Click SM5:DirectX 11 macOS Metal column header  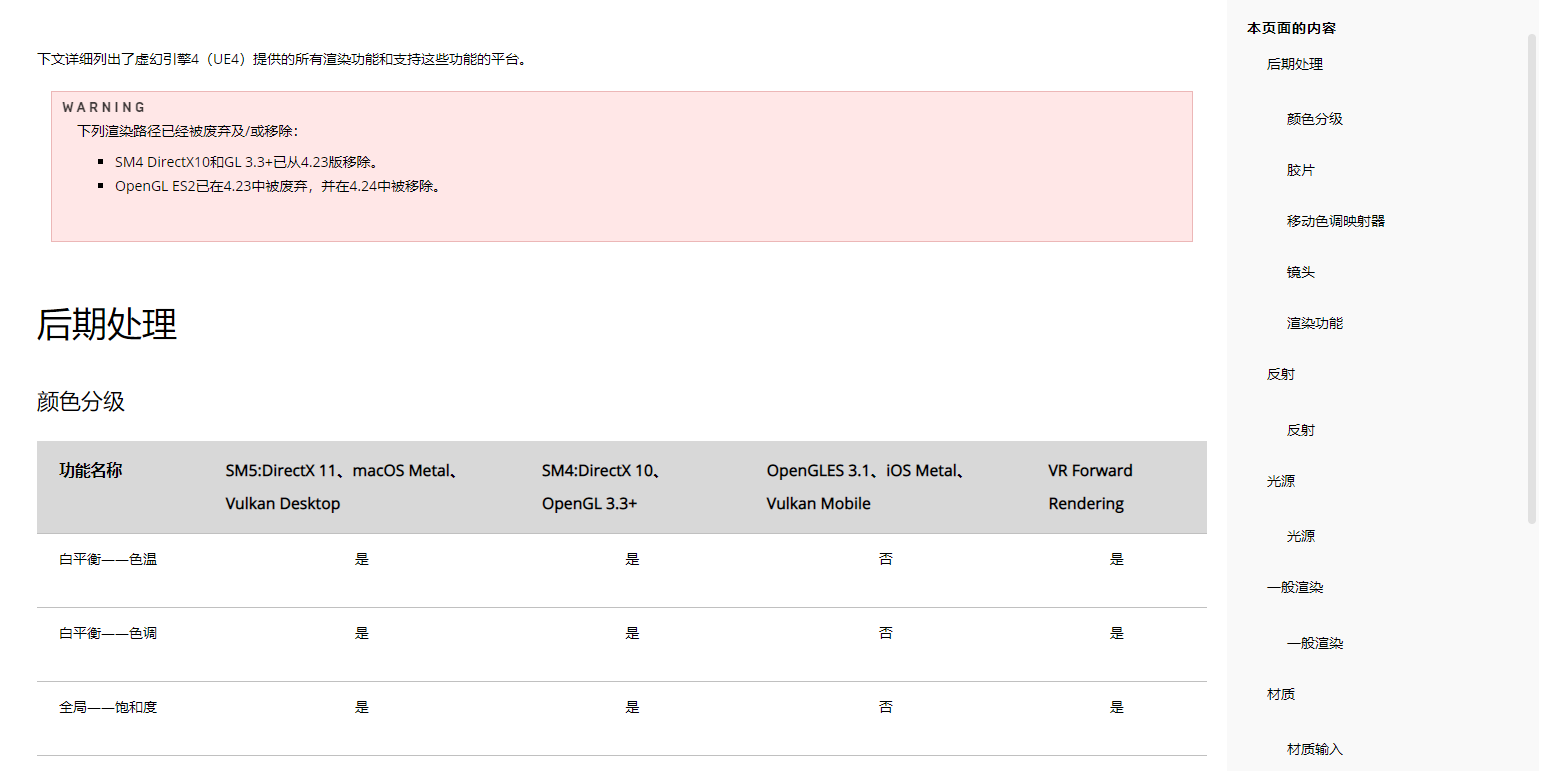click(342, 487)
